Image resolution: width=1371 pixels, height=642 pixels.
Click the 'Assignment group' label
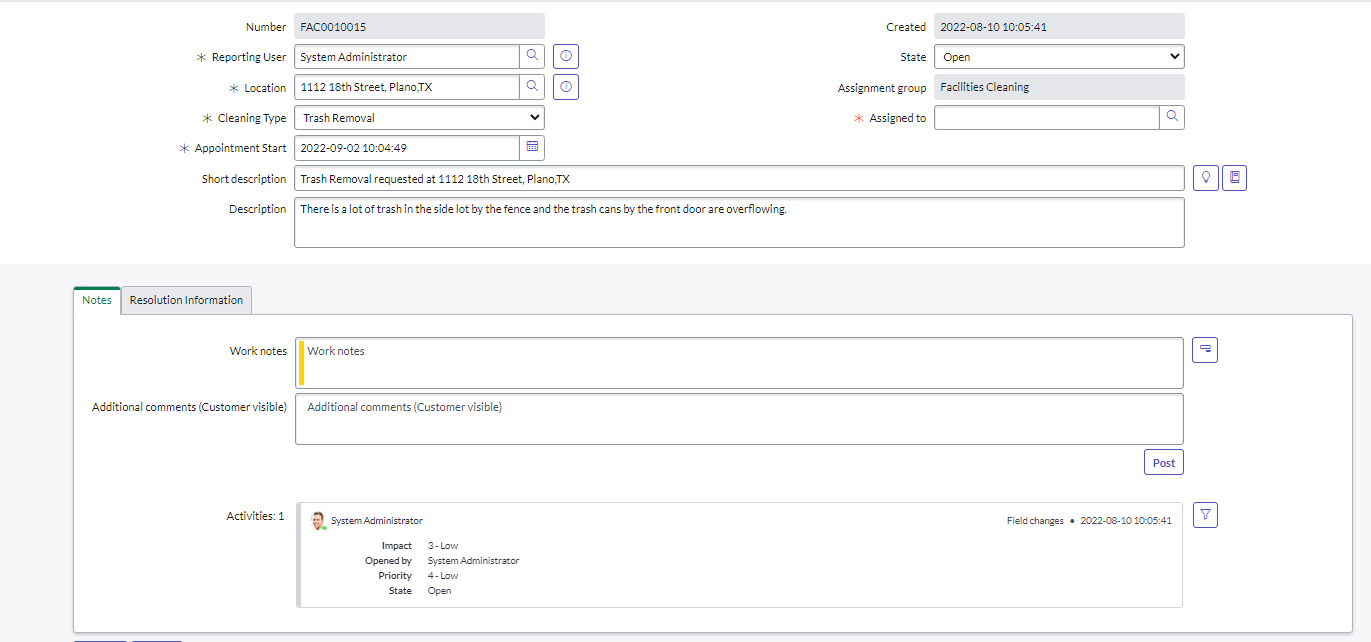pos(882,88)
